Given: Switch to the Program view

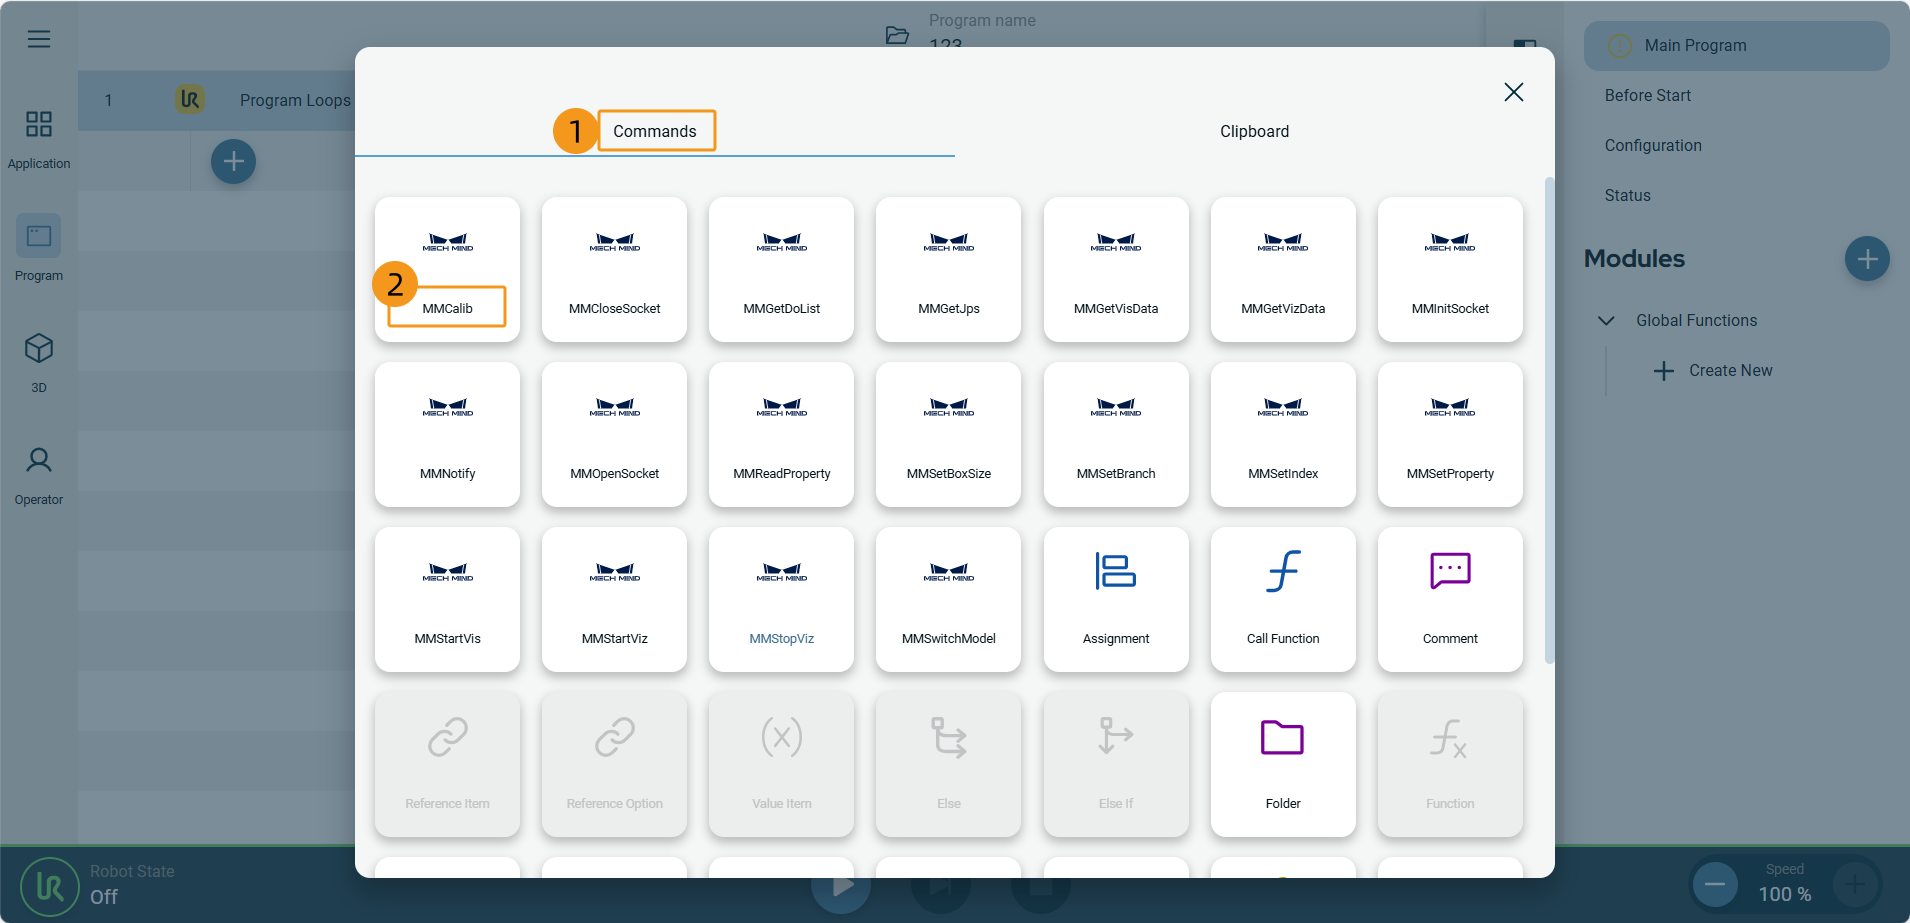Looking at the screenshot, I should 39,249.
